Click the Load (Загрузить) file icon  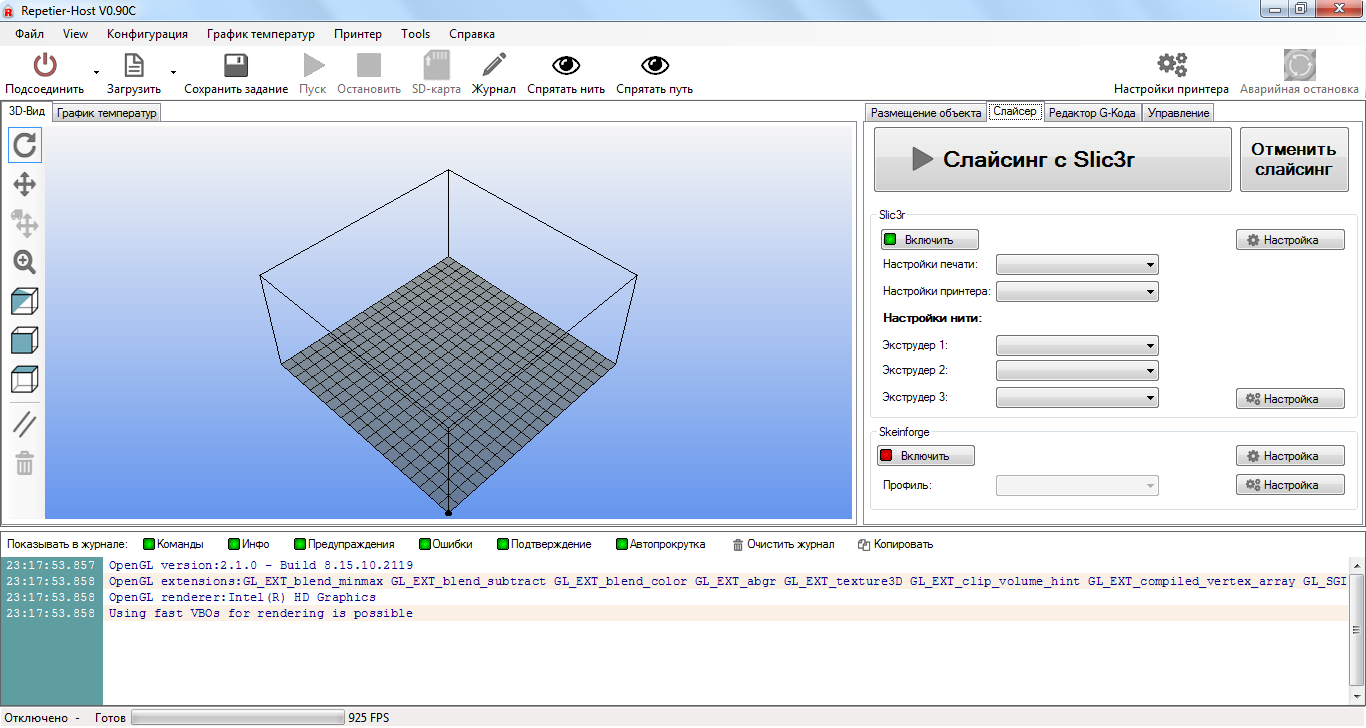tap(133, 66)
